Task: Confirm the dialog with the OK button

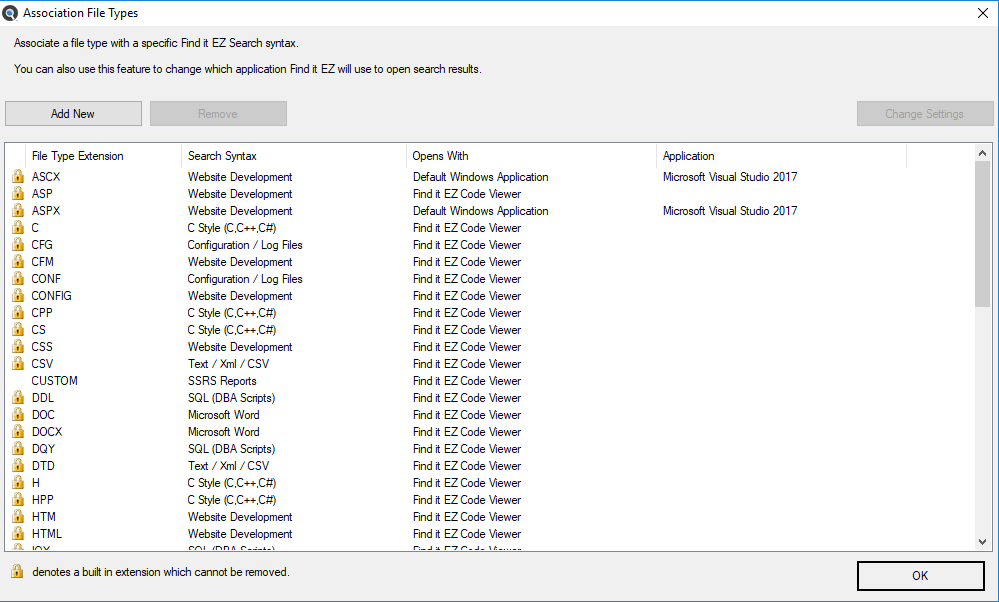Action: coord(920,575)
